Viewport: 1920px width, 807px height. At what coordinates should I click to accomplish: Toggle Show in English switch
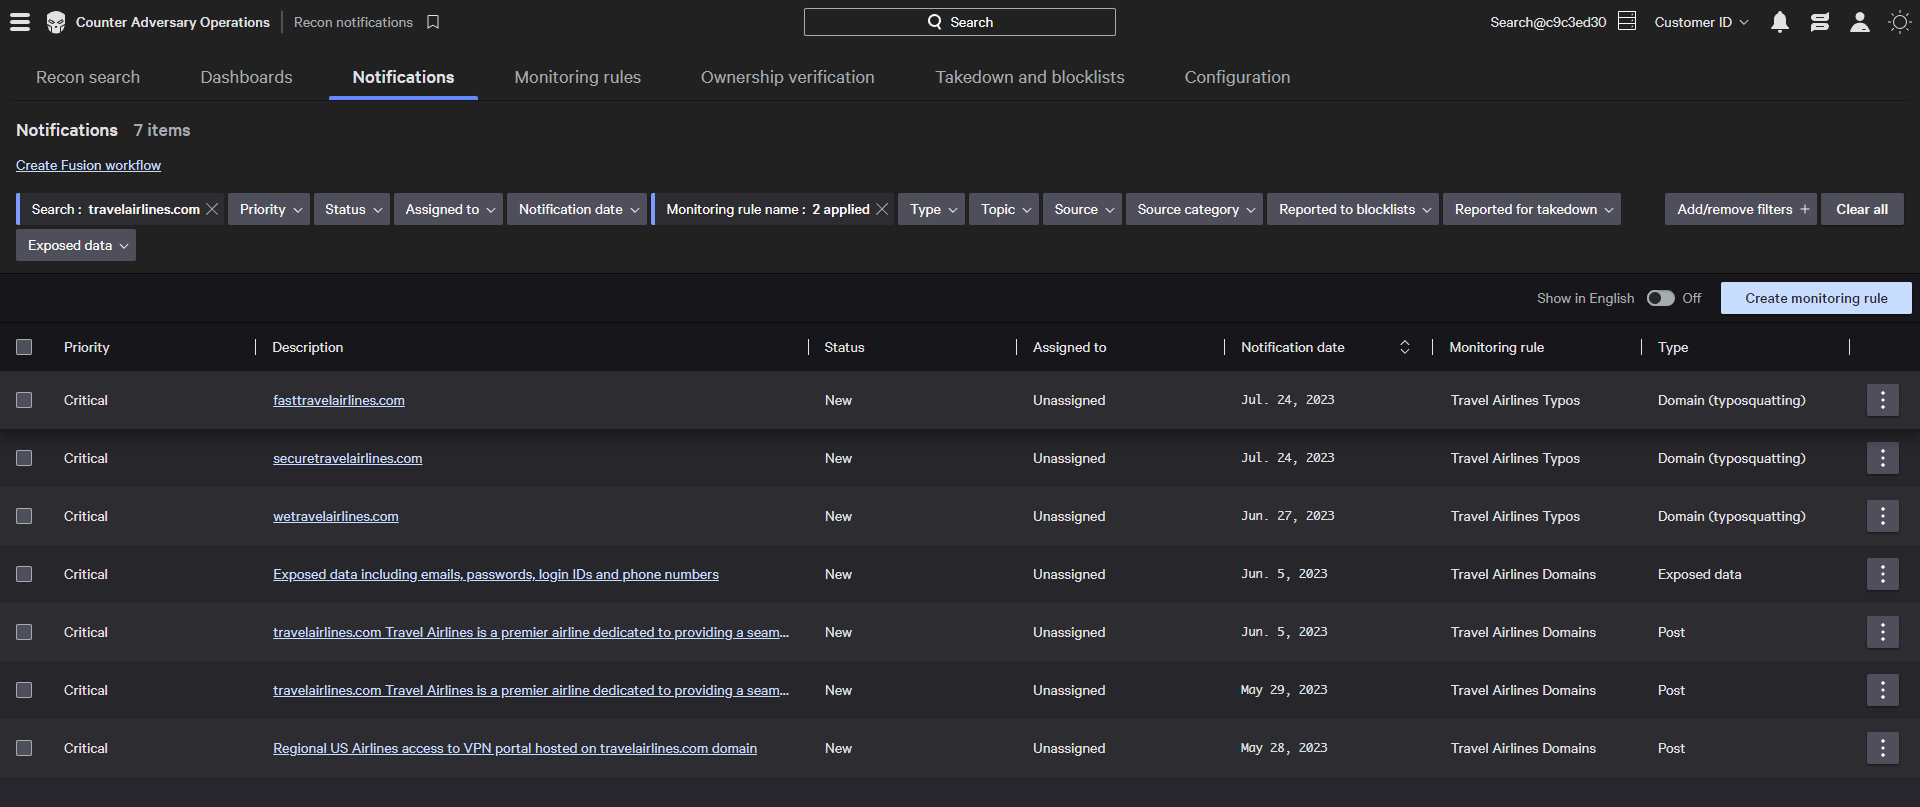tap(1660, 298)
